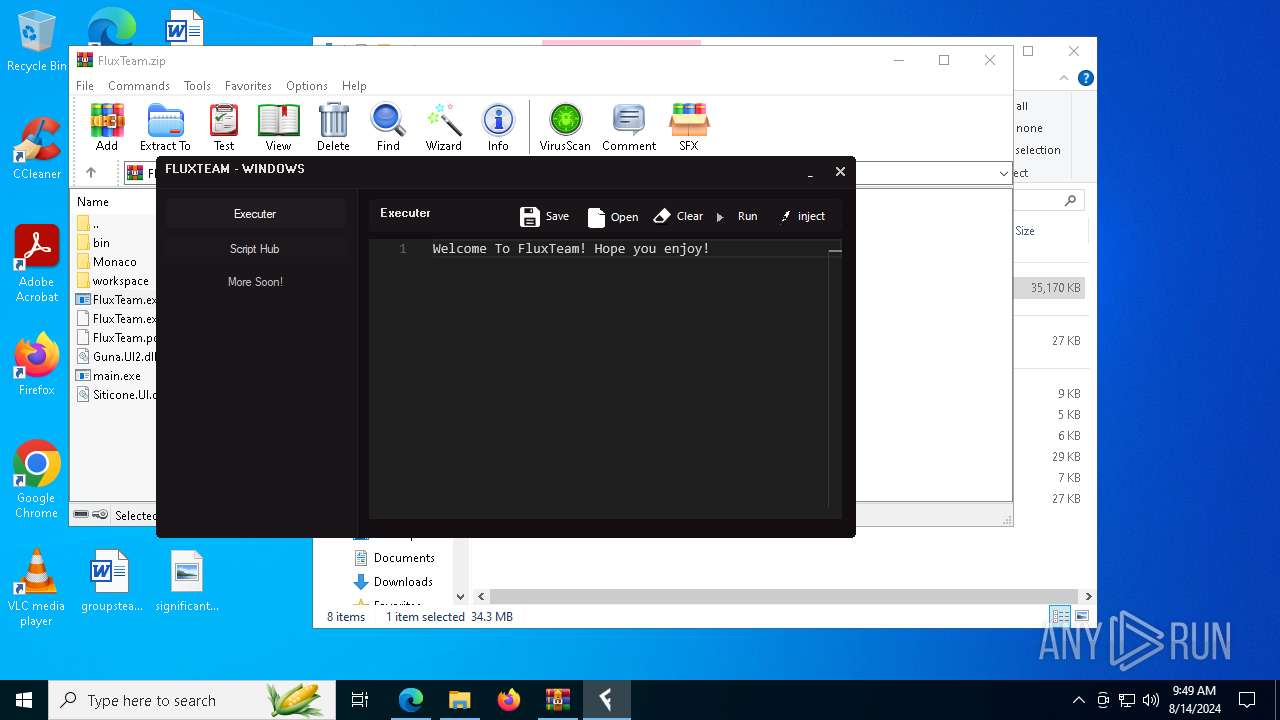Select the Siticone.UI file in WinRAR
This screenshot has width=1280, height=720.
coord(116,395)
